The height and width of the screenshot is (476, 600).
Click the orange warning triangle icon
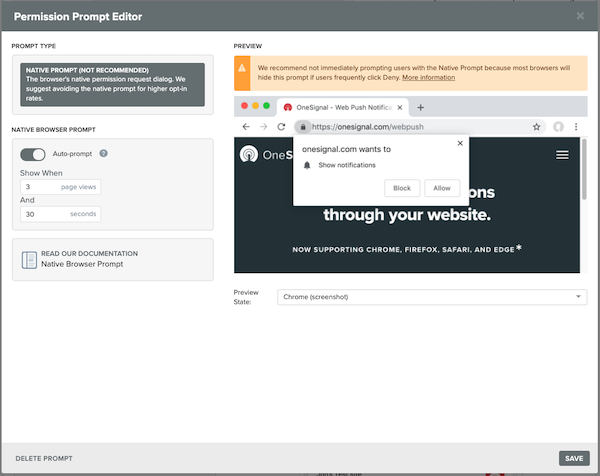click(x=242, y=68)
